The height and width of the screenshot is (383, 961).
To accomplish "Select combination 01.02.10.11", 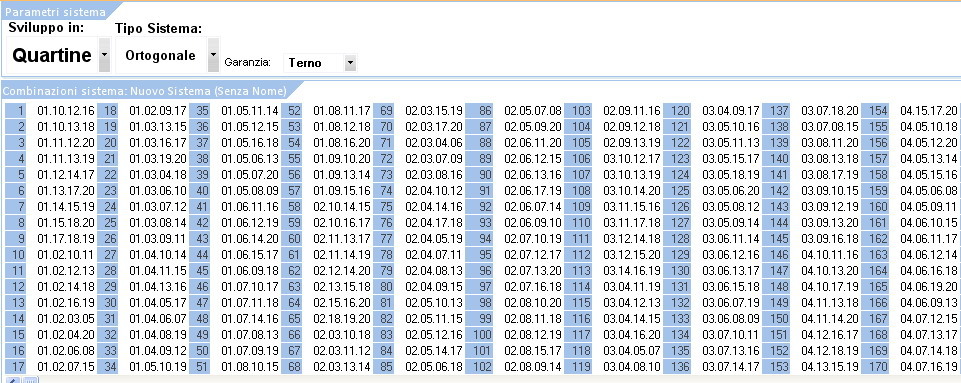I will tap(66, 254).
